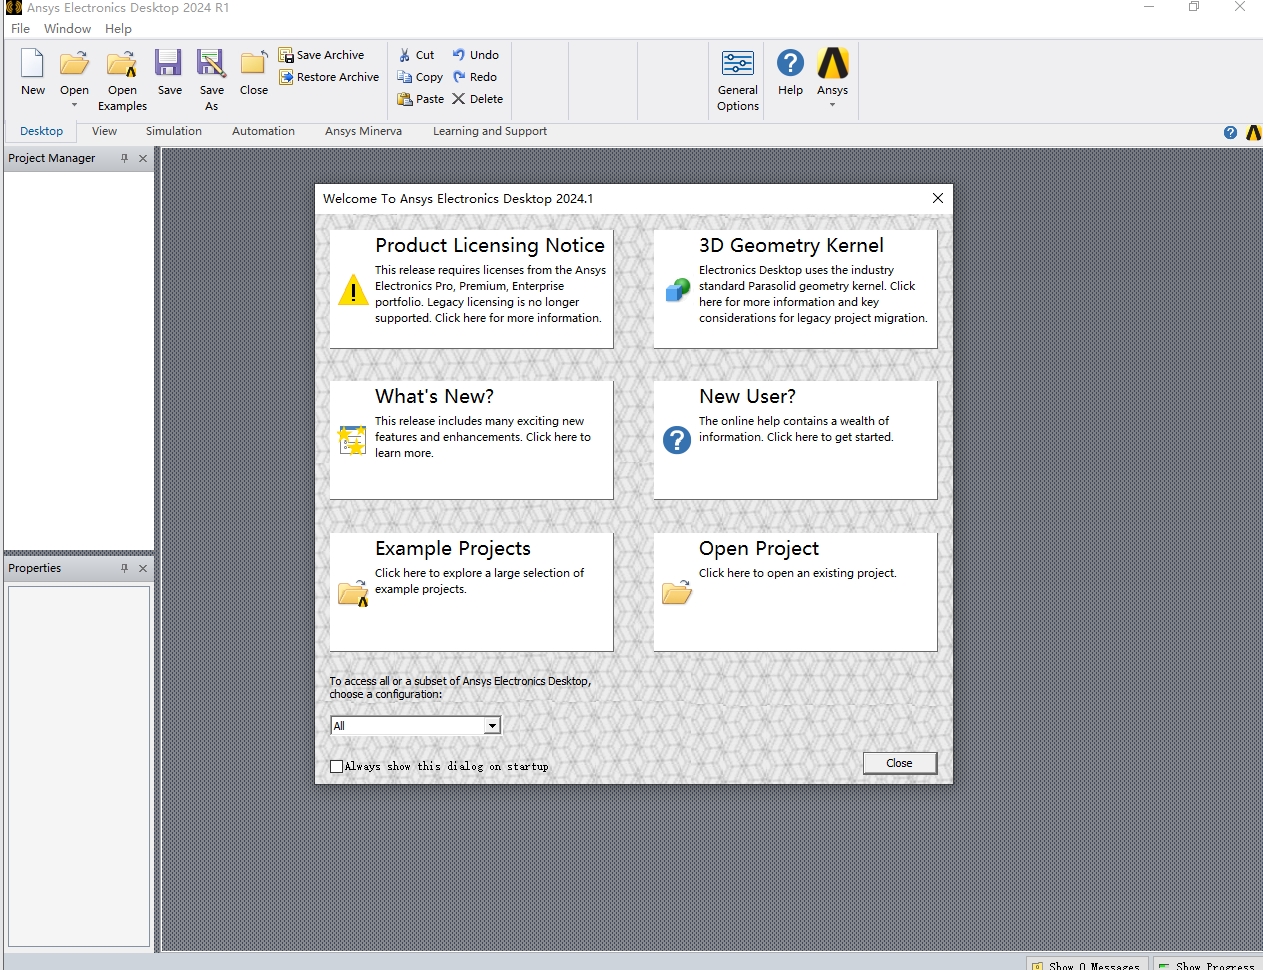This screenshot has width=1263, height=970.
Task: Open the Examples folder icon
Action: point(122,65)
